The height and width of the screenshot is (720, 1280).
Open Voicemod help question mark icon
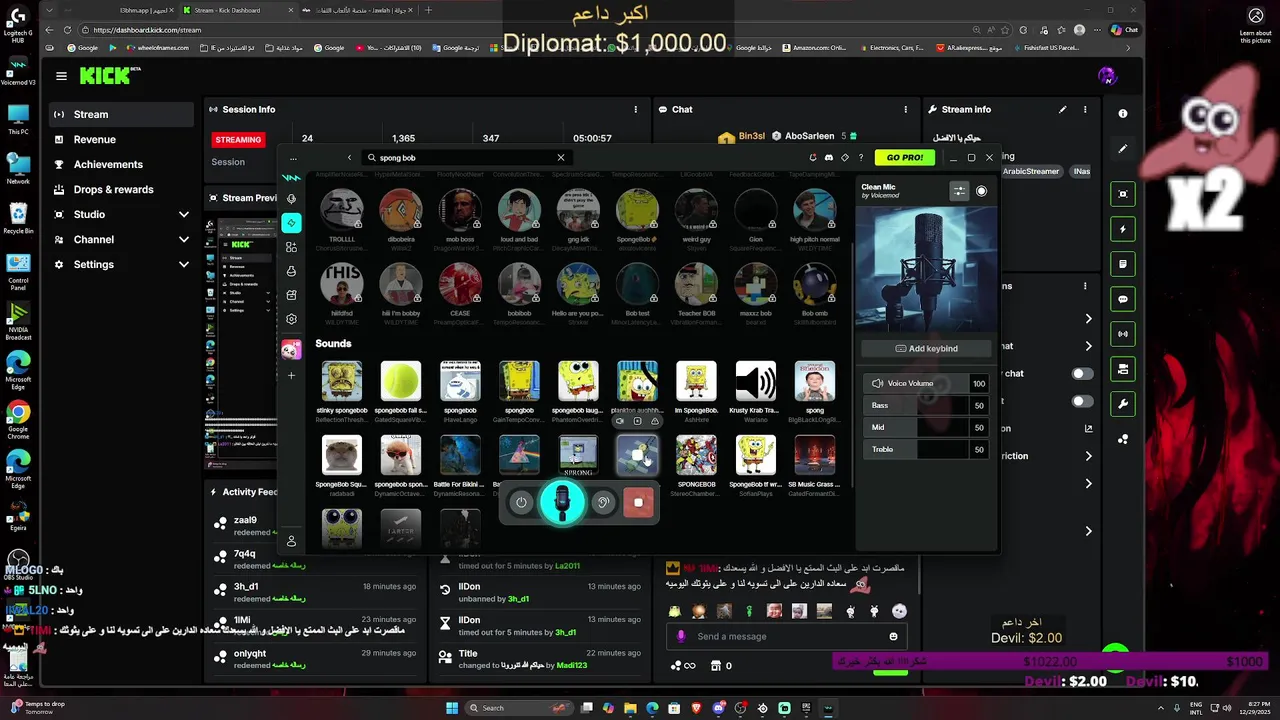click(x=861, y=157)
